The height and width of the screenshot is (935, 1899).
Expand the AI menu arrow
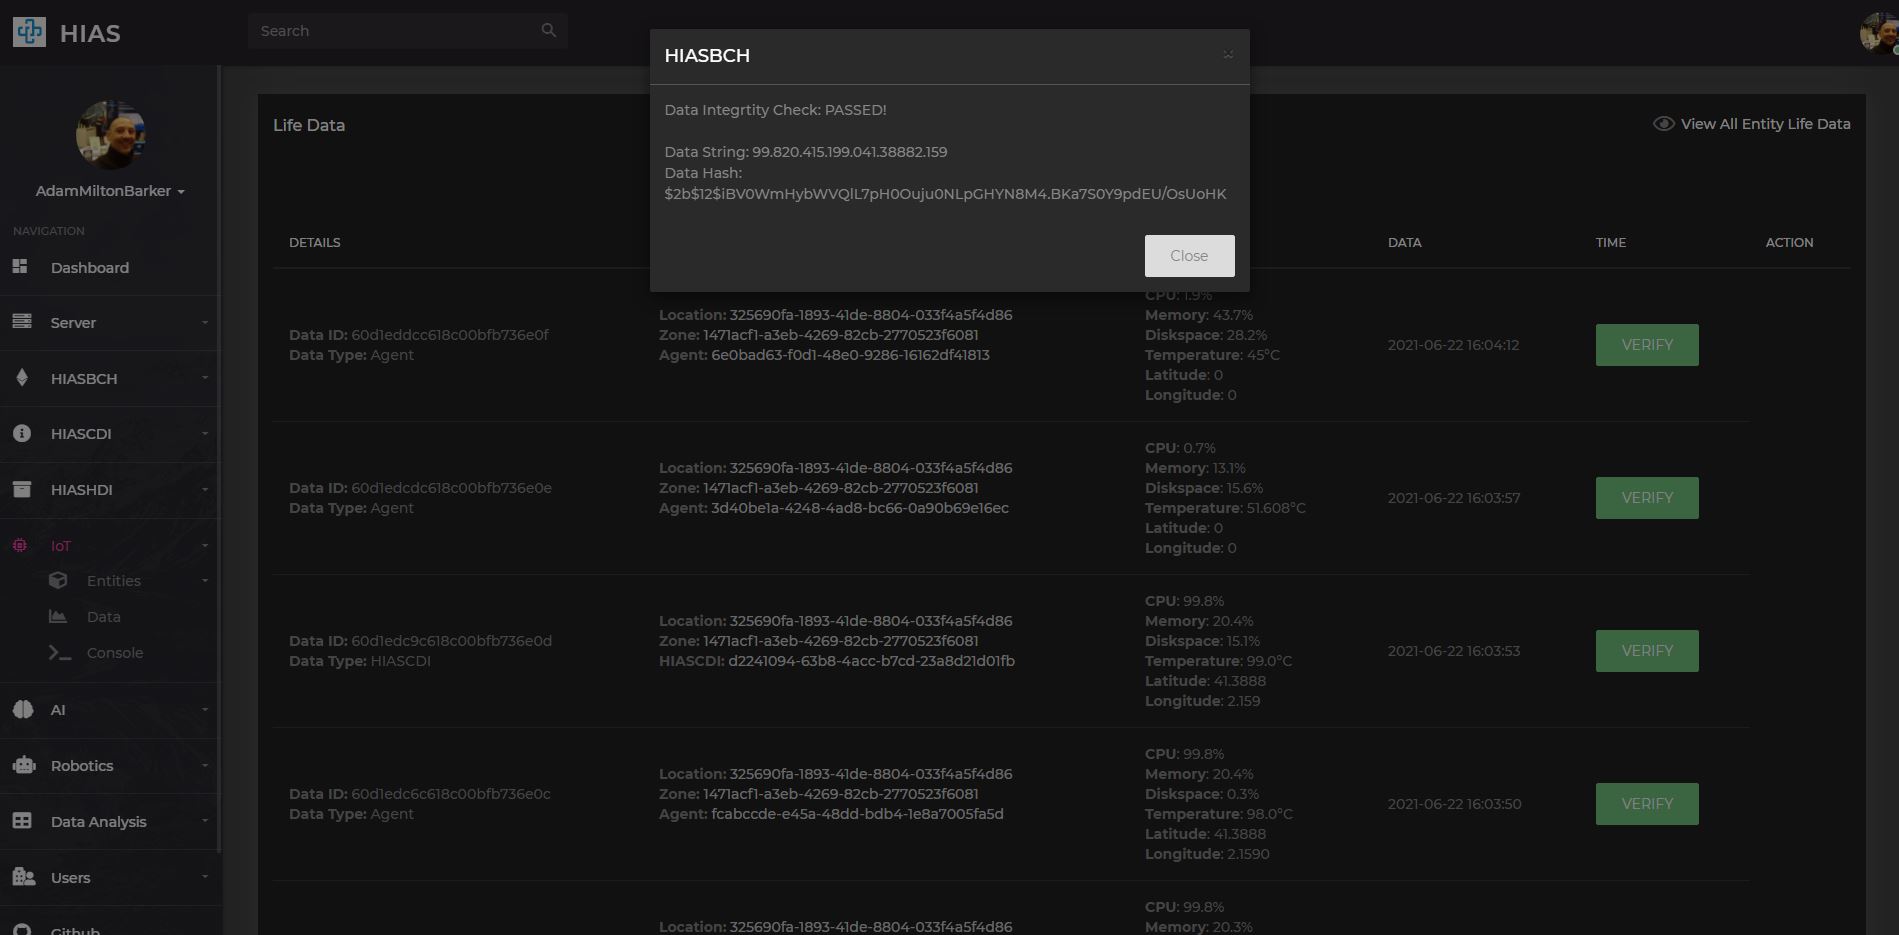(x=205, y=709)
